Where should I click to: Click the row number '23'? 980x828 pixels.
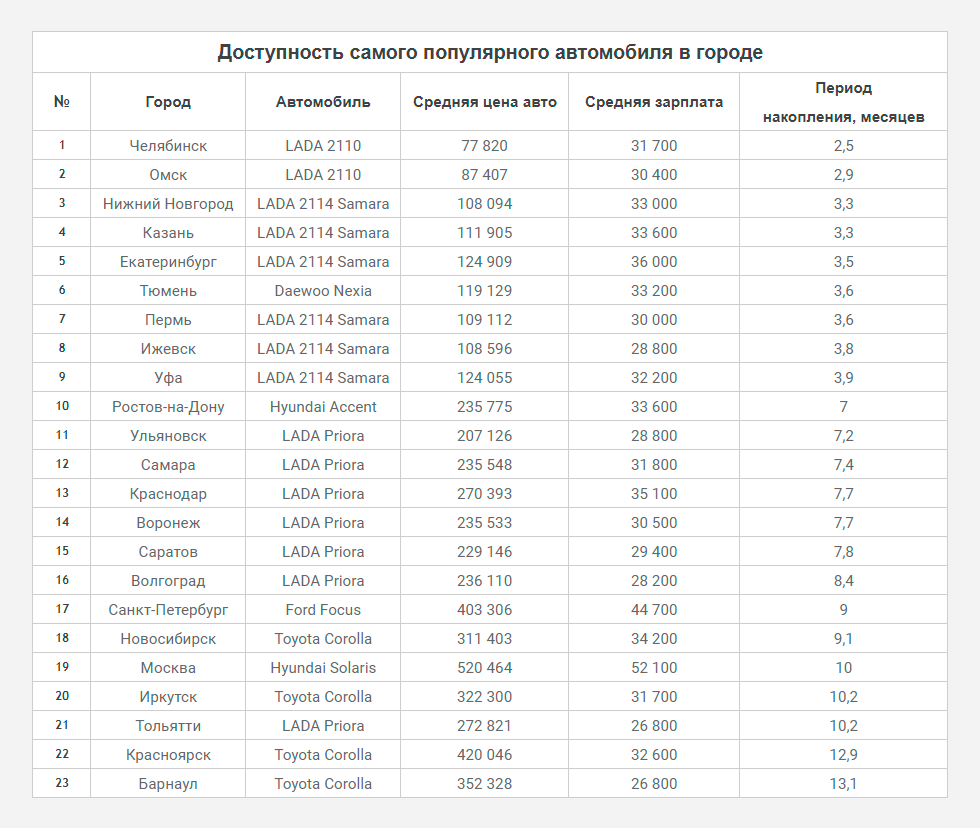(x=62, y=783)
